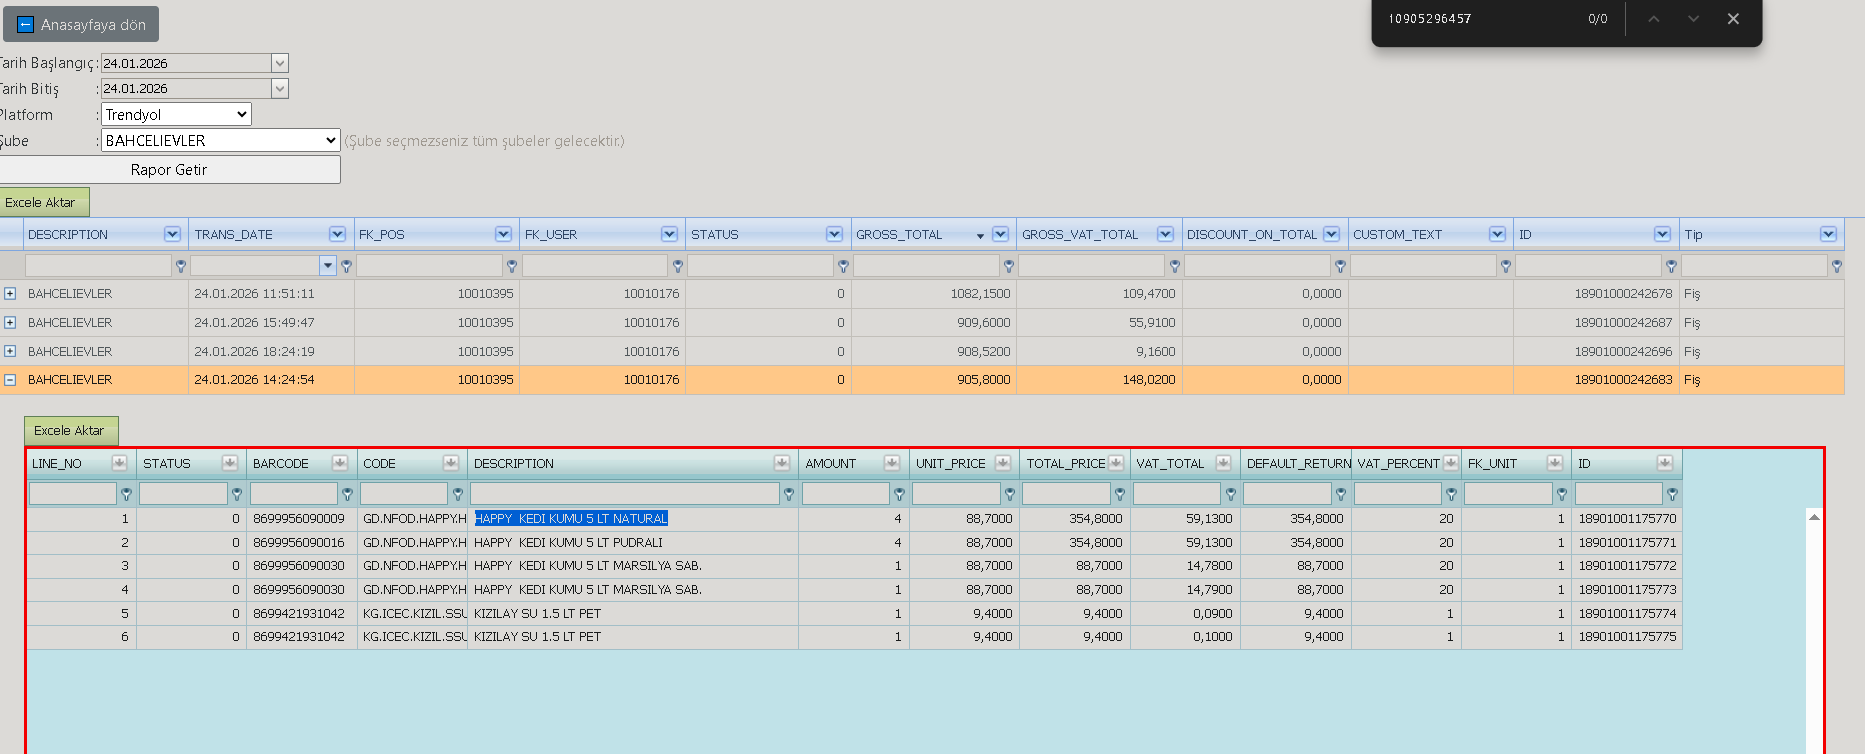Expand the 18:24:19 BAHCELIEVLER row

[10, 351]
